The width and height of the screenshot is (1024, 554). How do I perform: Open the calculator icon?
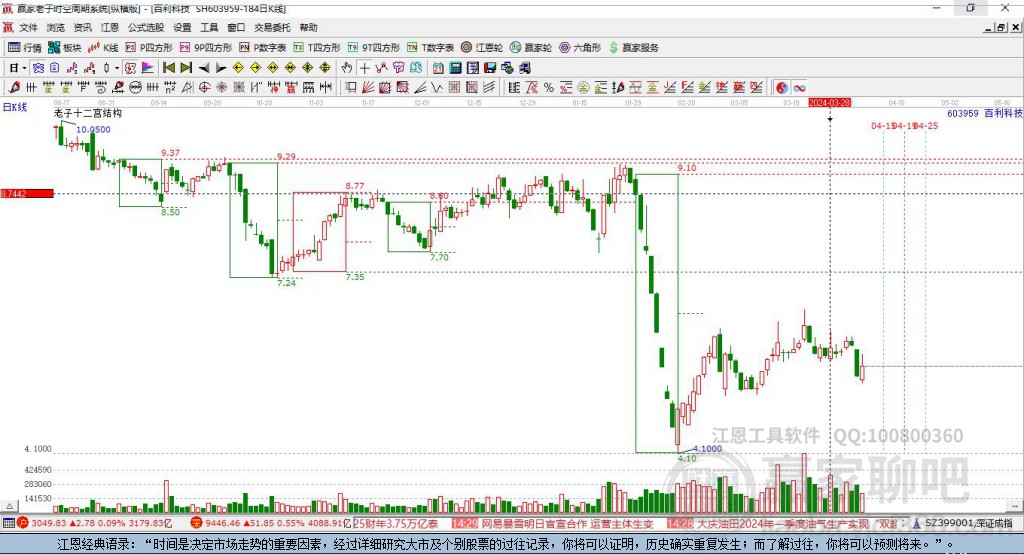tap(455, 68)
